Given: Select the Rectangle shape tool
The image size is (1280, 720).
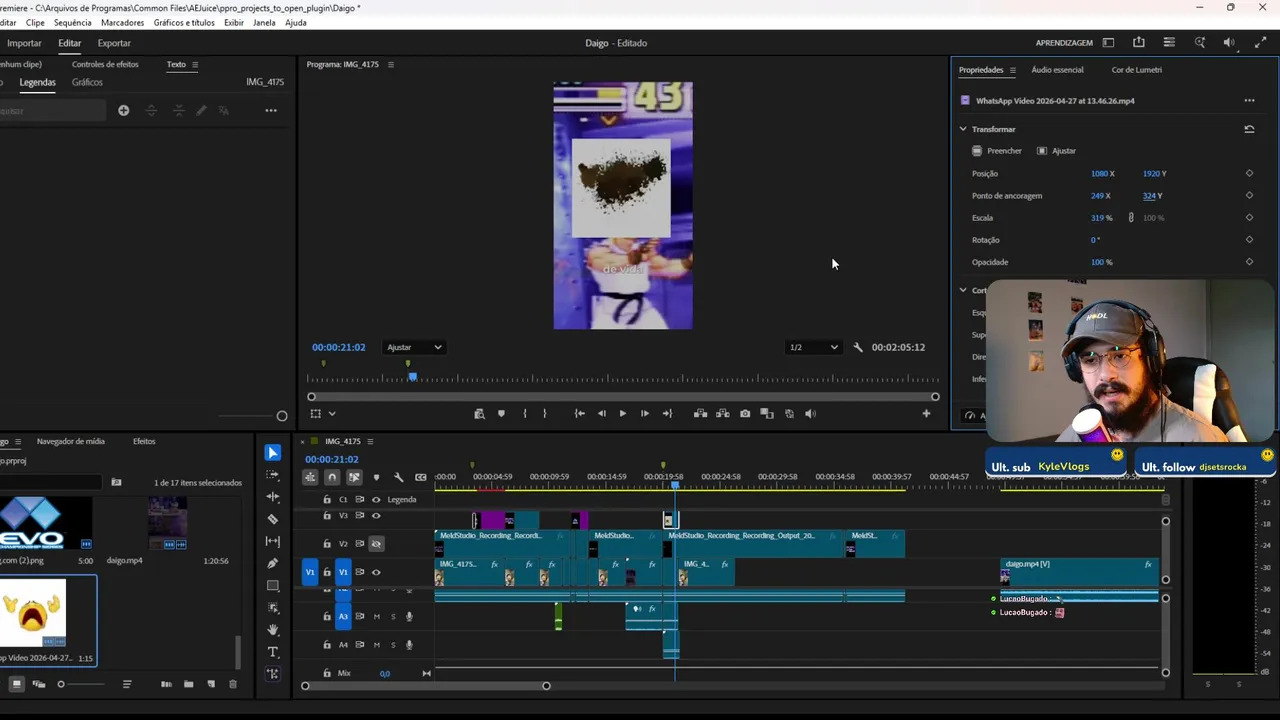Looking at the screenshot, I should (273, 586).
